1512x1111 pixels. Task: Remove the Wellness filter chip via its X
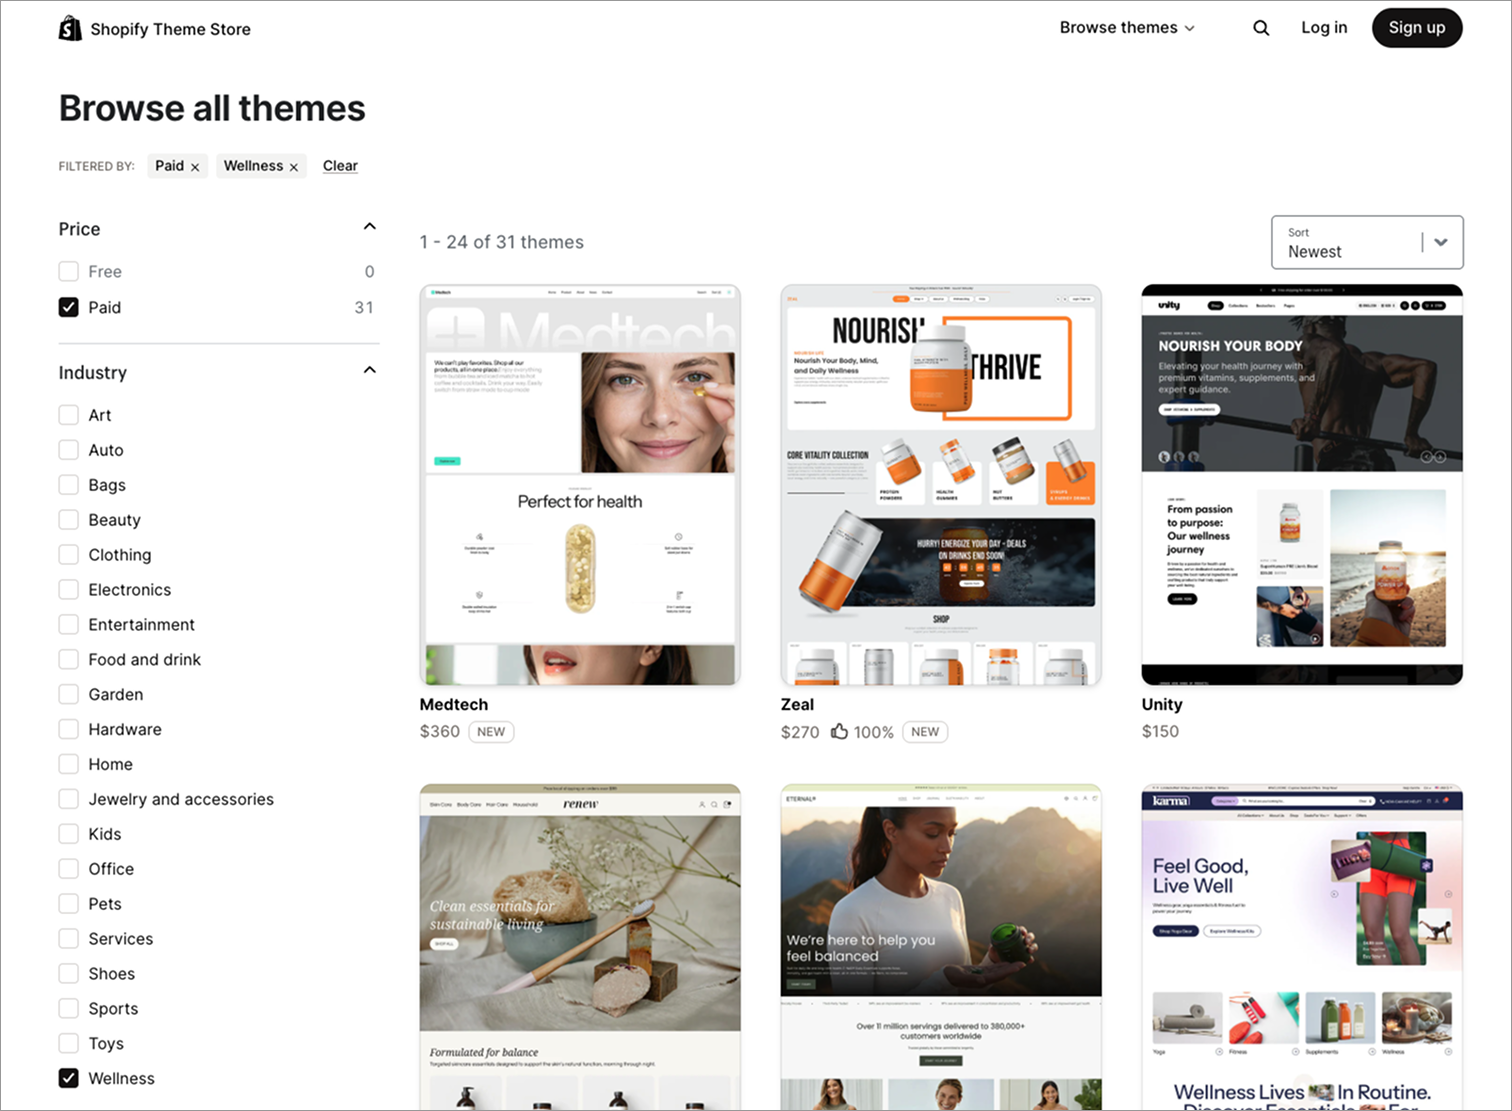point(294,166)
